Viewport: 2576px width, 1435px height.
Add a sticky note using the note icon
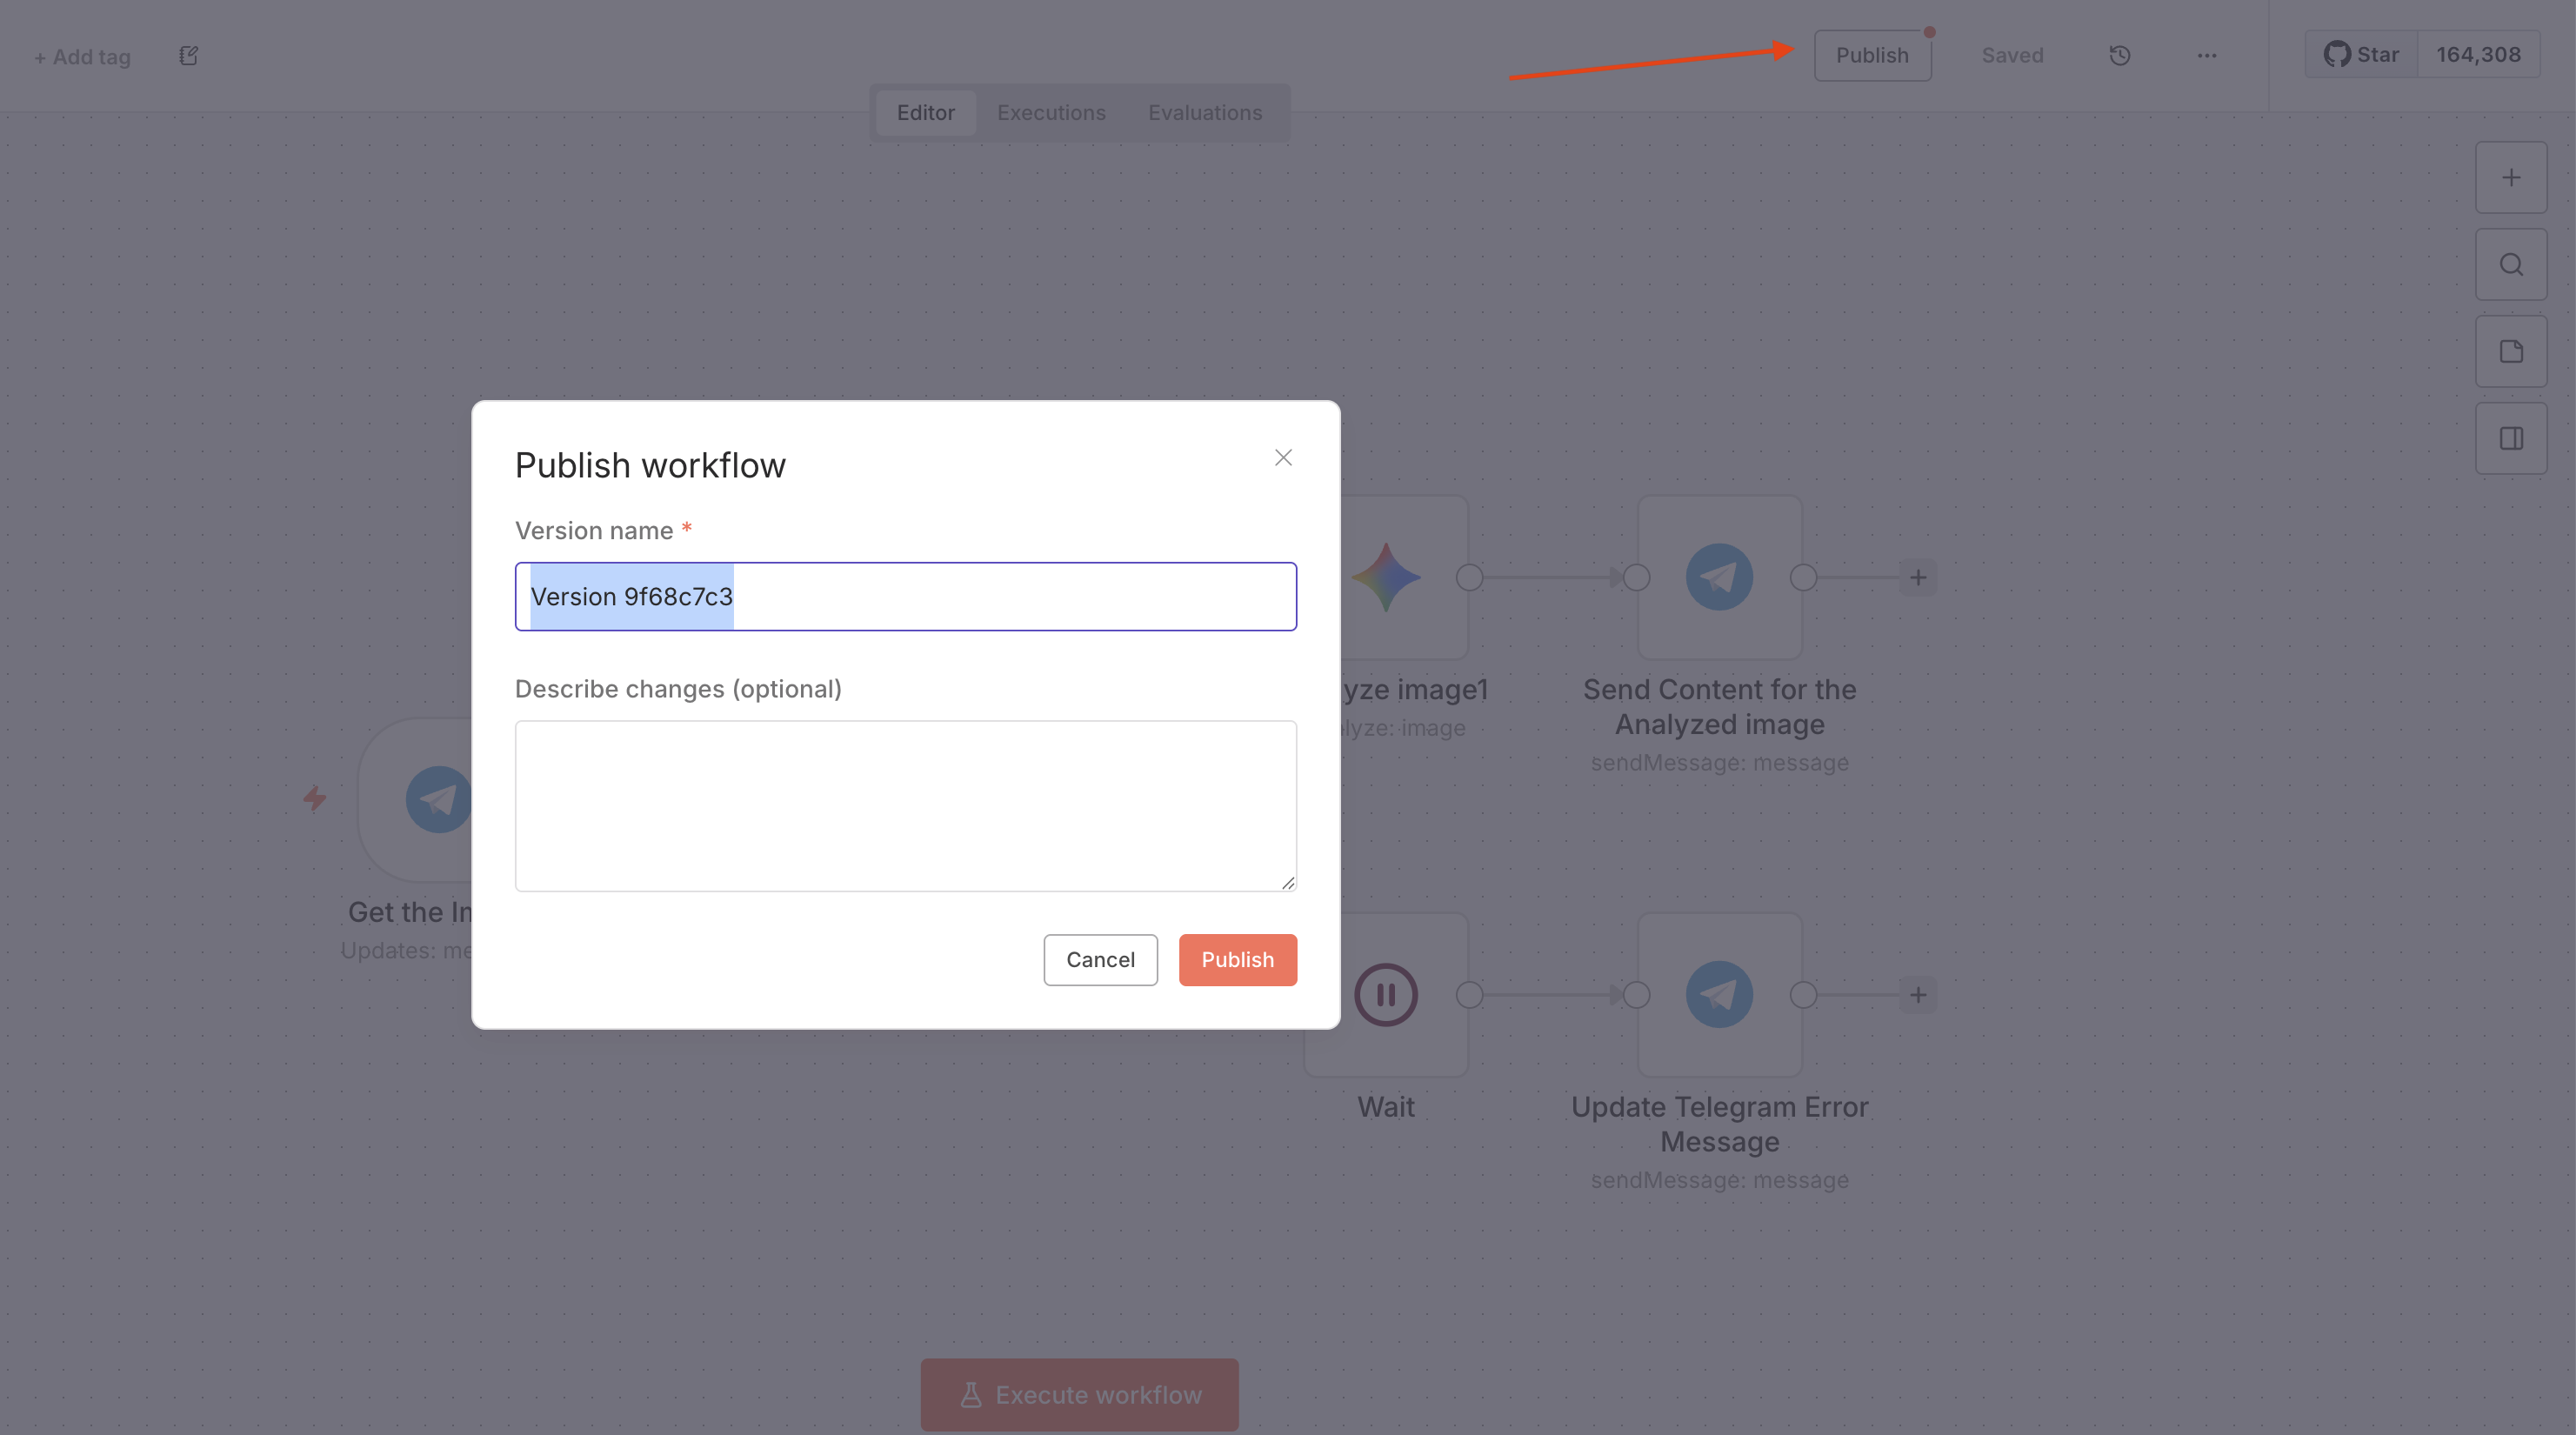2511,351
